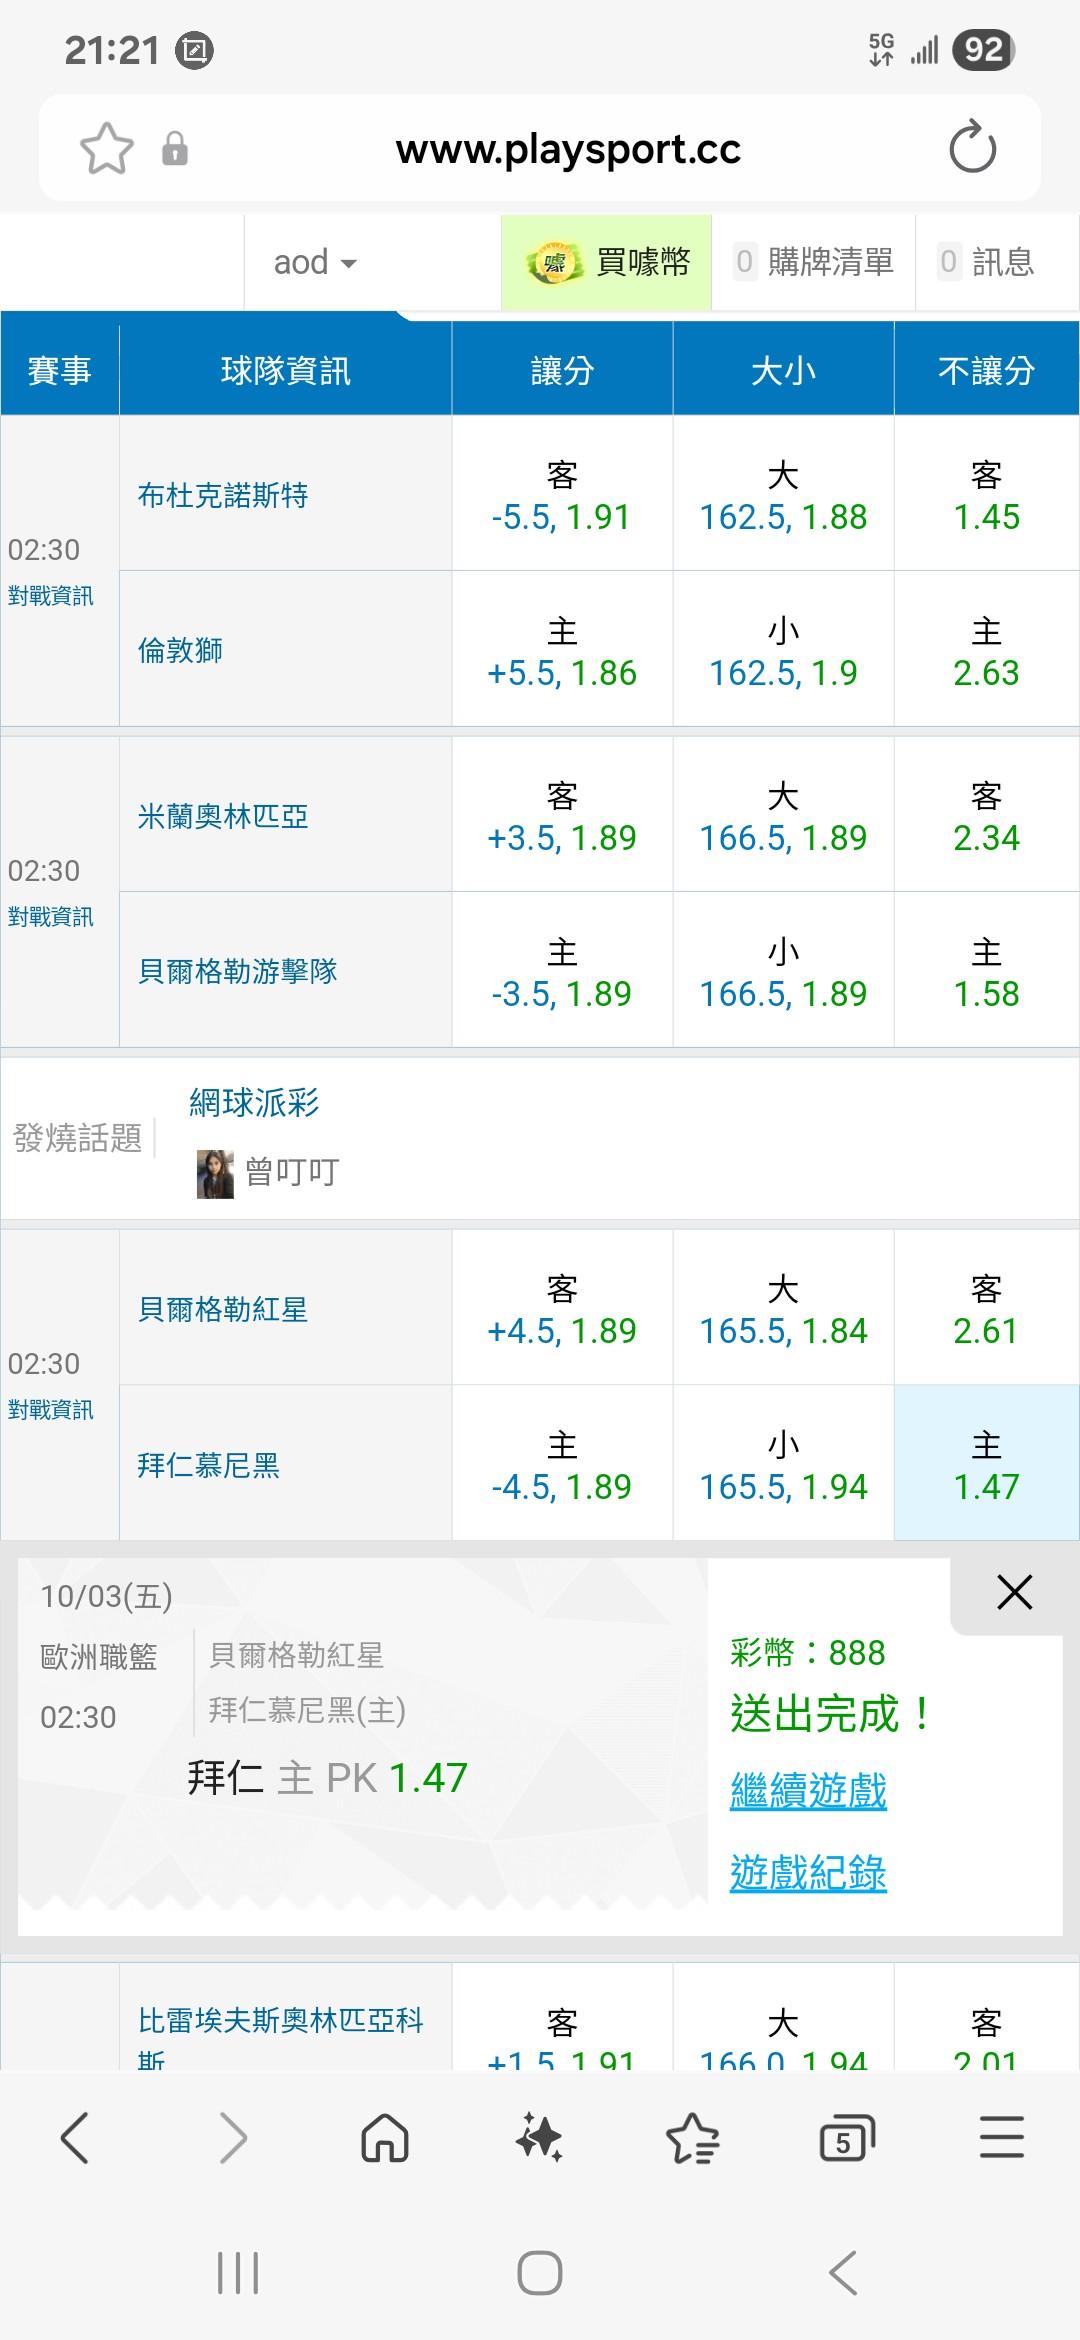The height and width of the screenshot is (2340, 1080).
Task: Tap the bookmark star in address bar
Action: (x=106, y=149)
